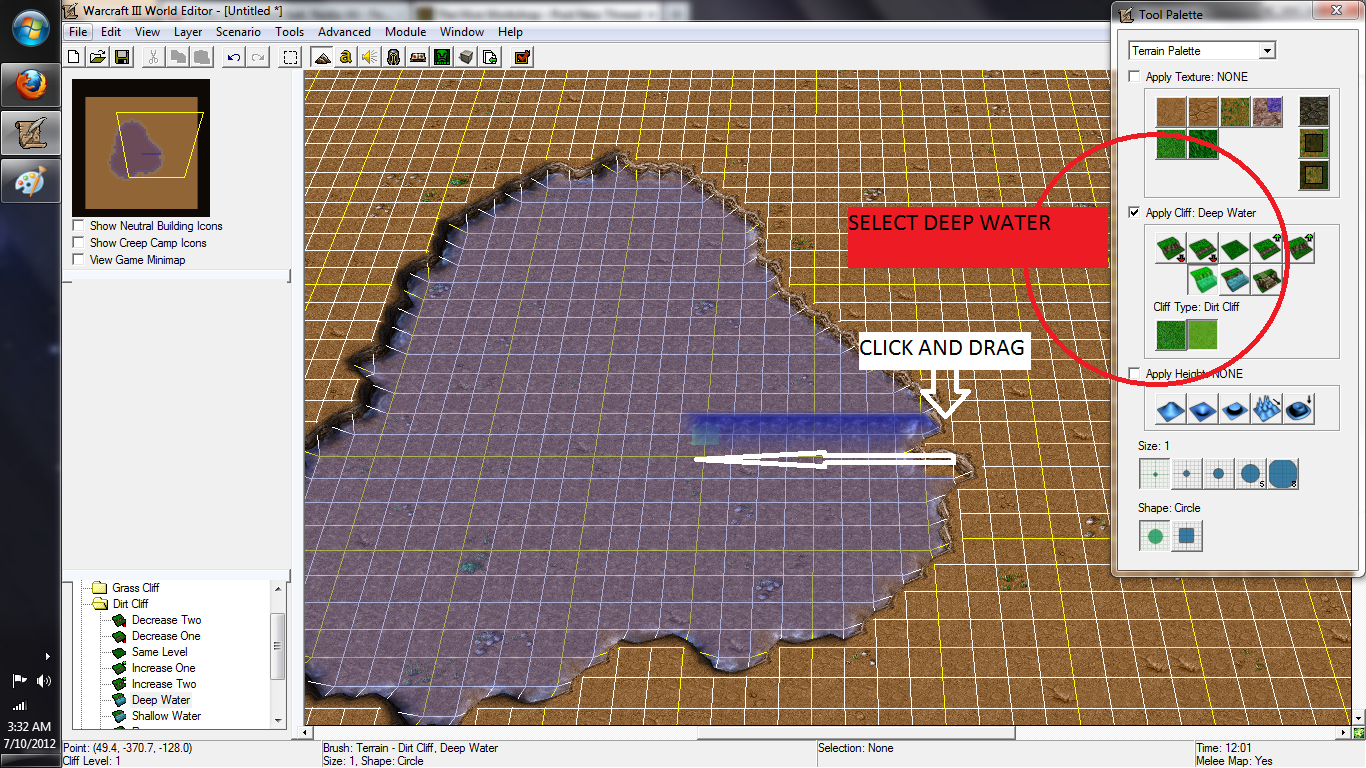
Task: Choose the cracked dirt texture swatch
Action: (x=1203, y=112)
